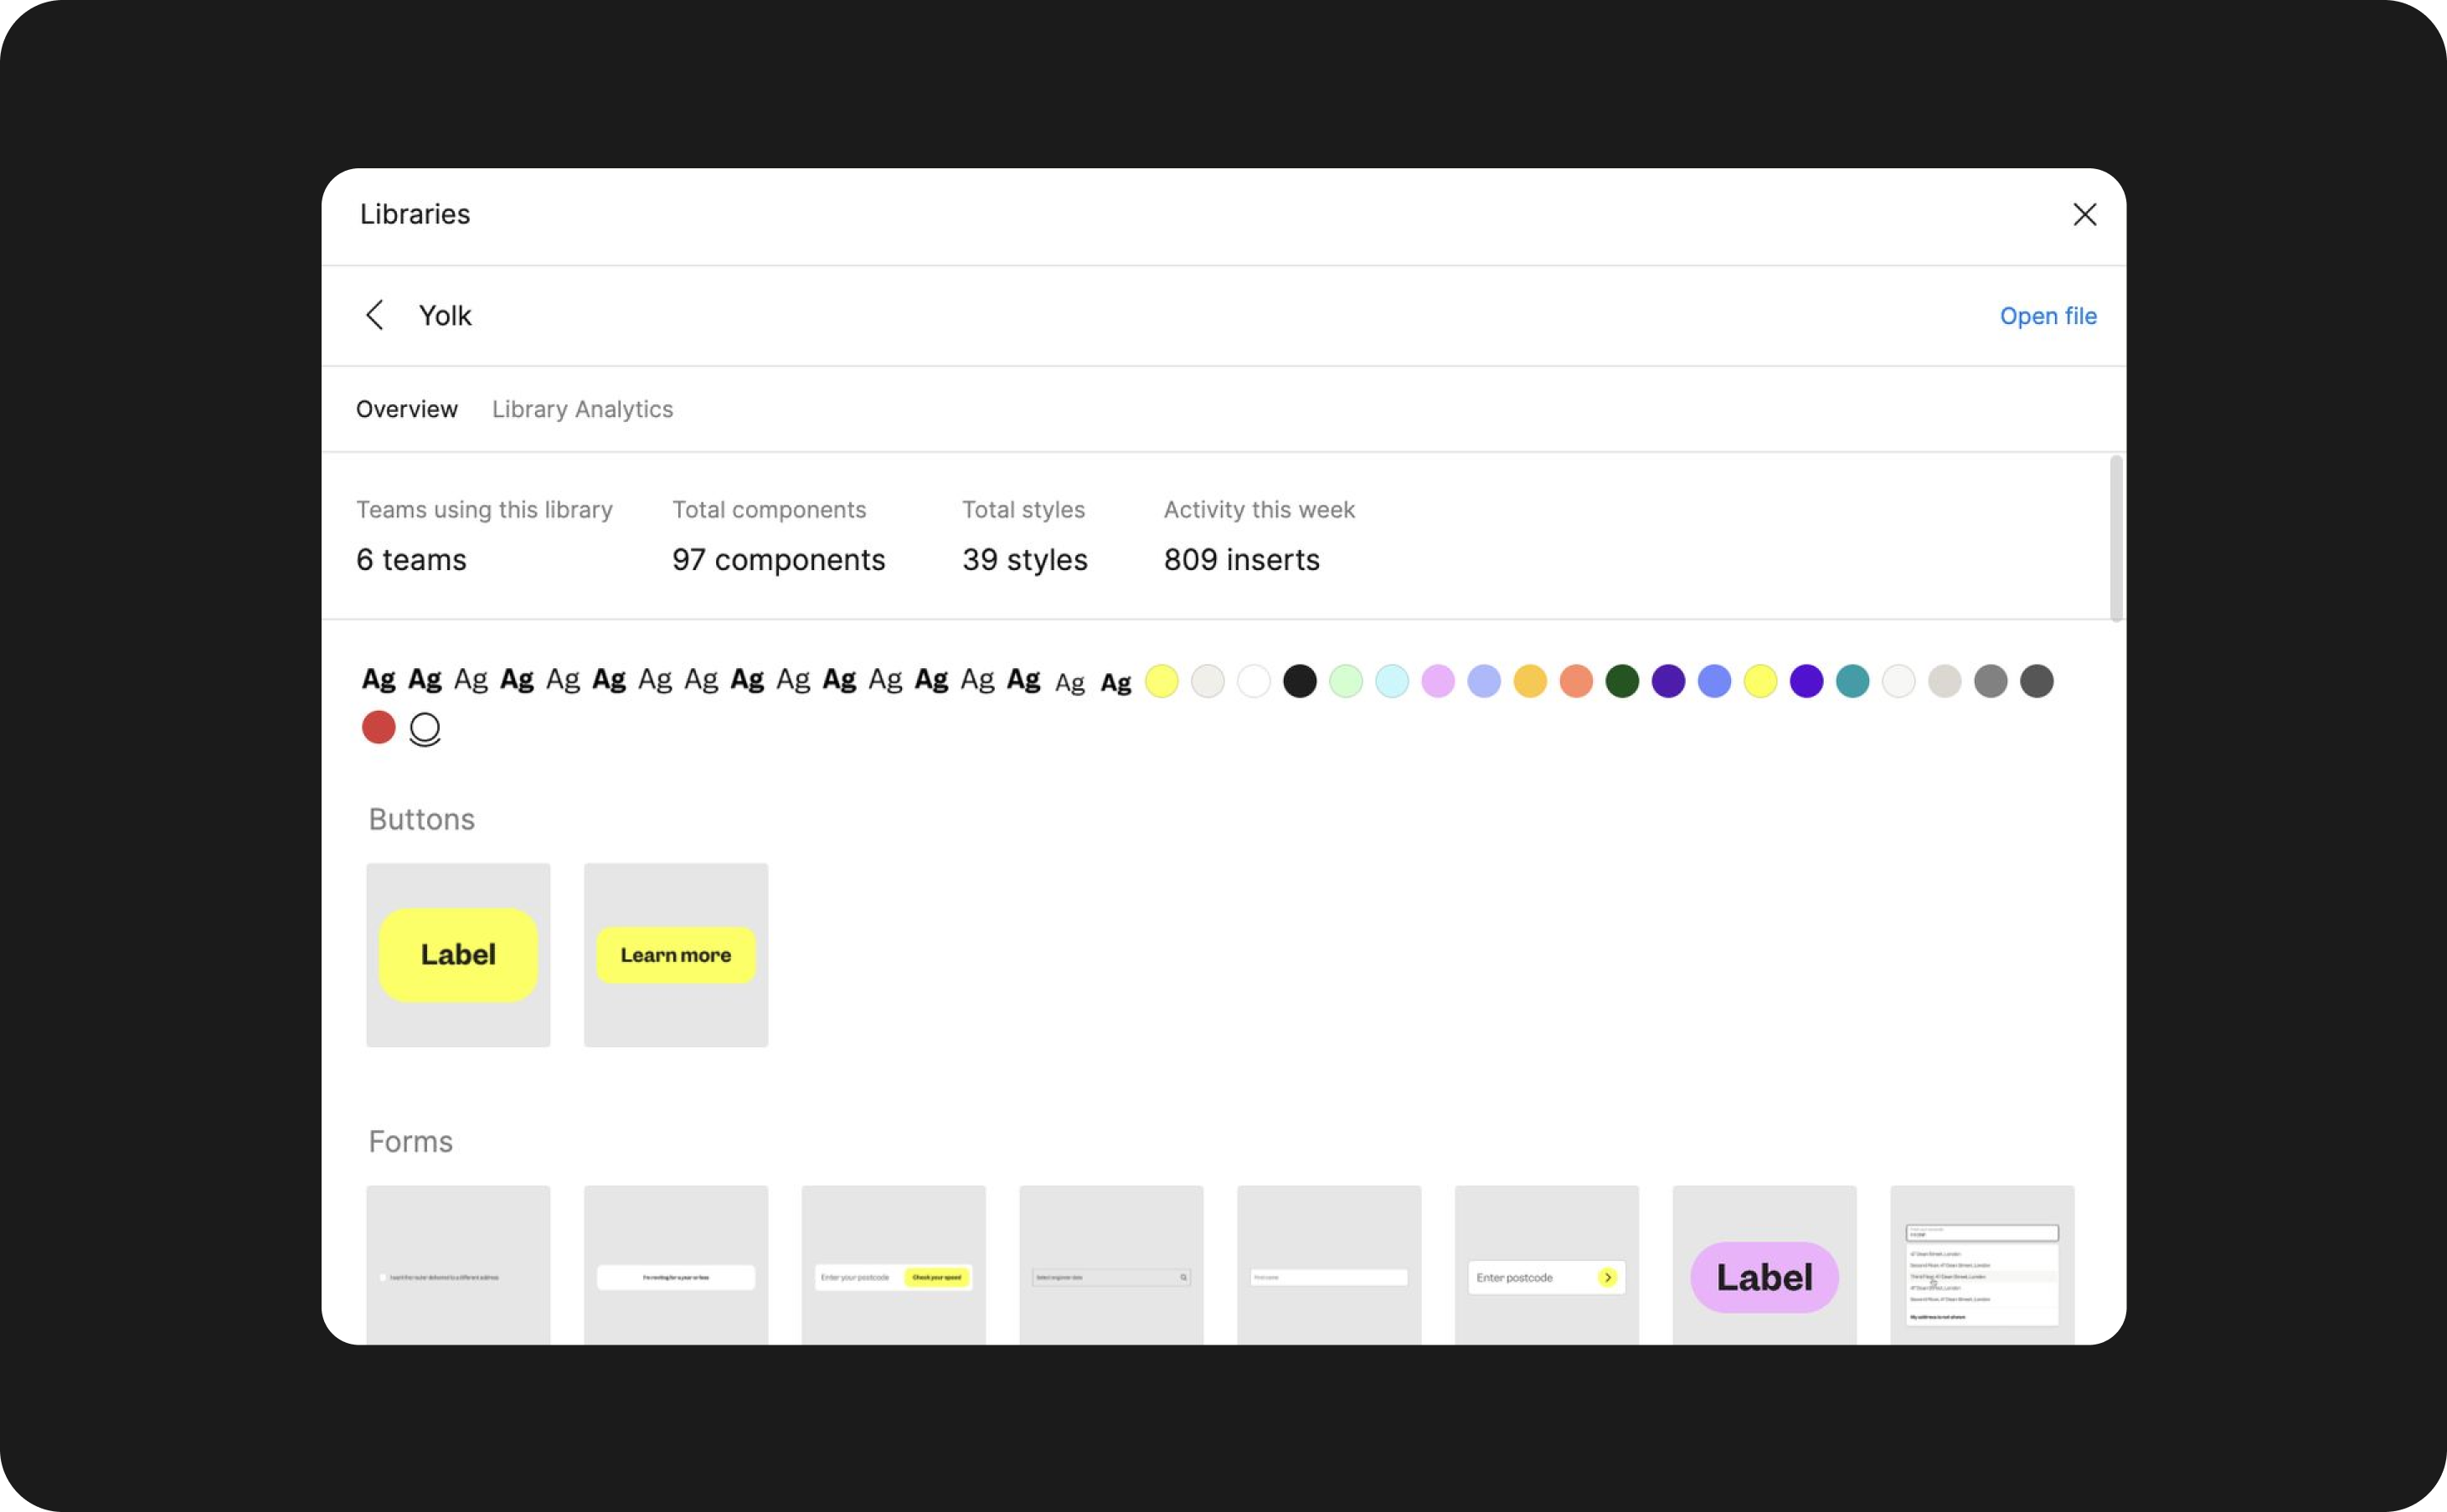
Task: Switch to the Overview tab
Action: pos(406,409)
